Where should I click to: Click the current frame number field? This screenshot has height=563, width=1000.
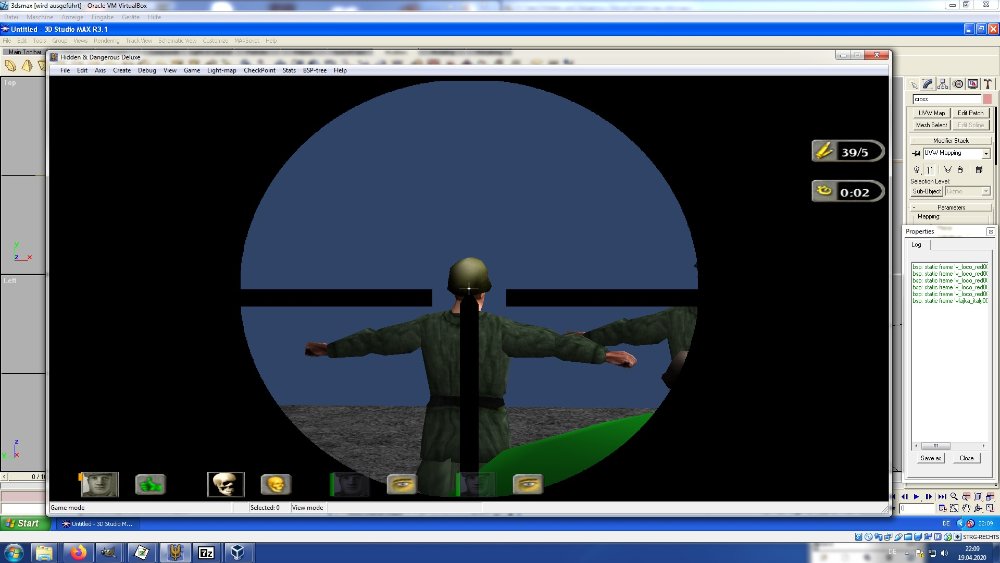(x=916, y=508)
